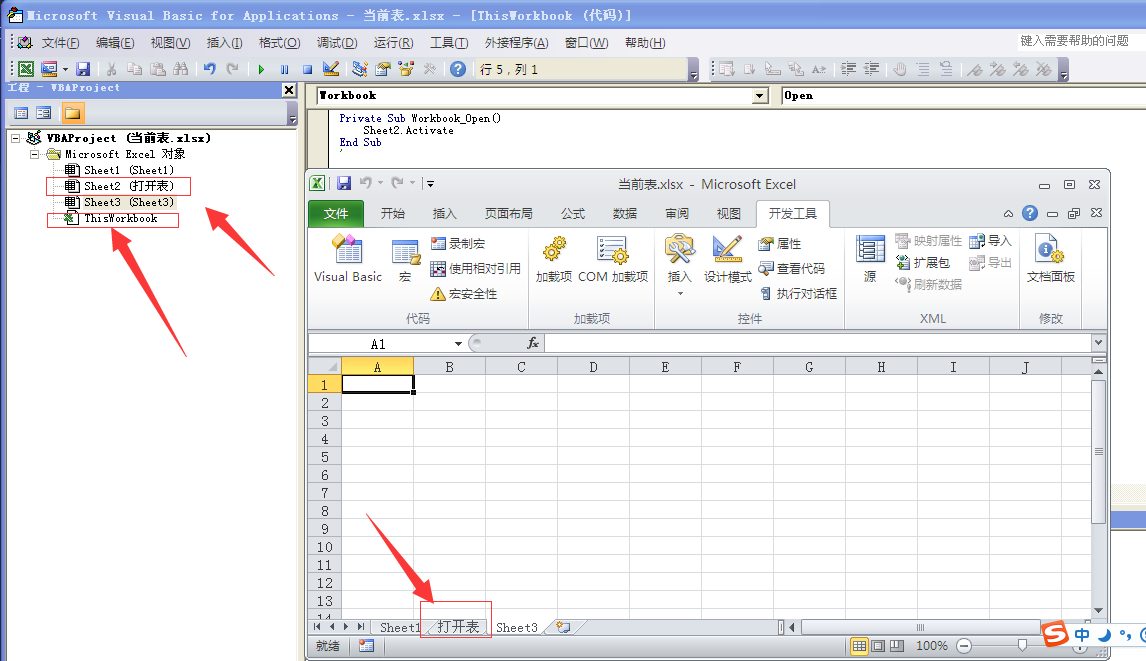Expand the 插入 controls dropdown in ribbon

(680, 294)
